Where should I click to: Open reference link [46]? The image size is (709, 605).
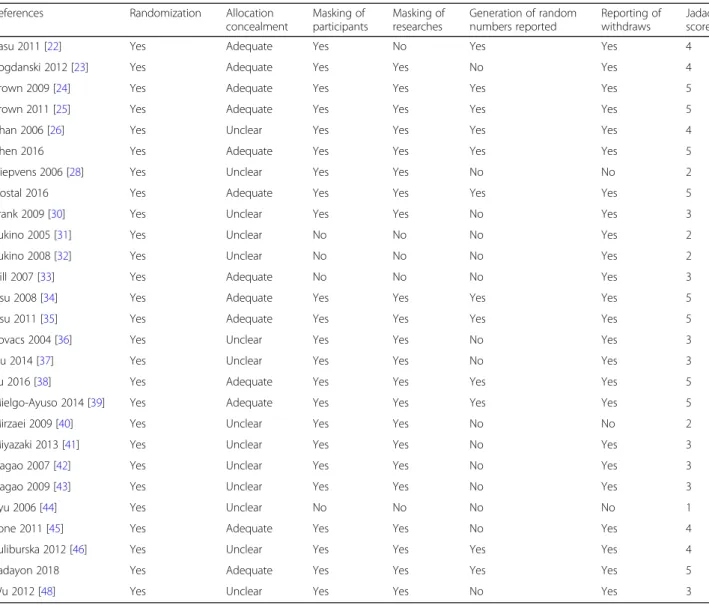coord(79,549)
